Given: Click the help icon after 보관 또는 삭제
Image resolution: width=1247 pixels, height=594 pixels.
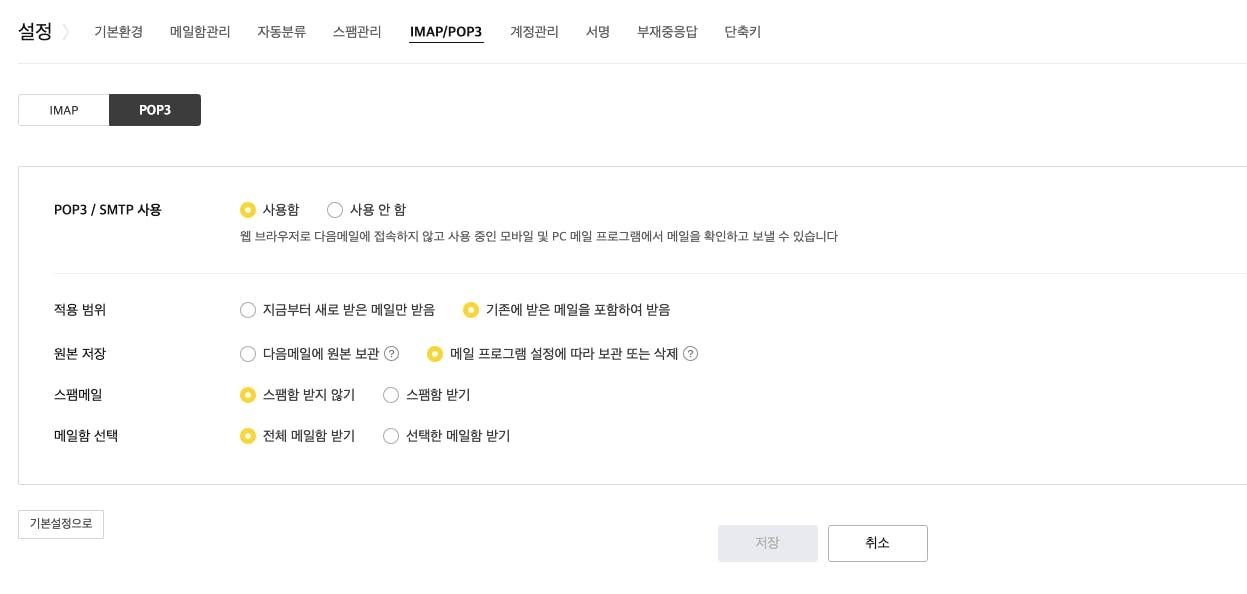Looking at the screenshot, I should [690, 353].
